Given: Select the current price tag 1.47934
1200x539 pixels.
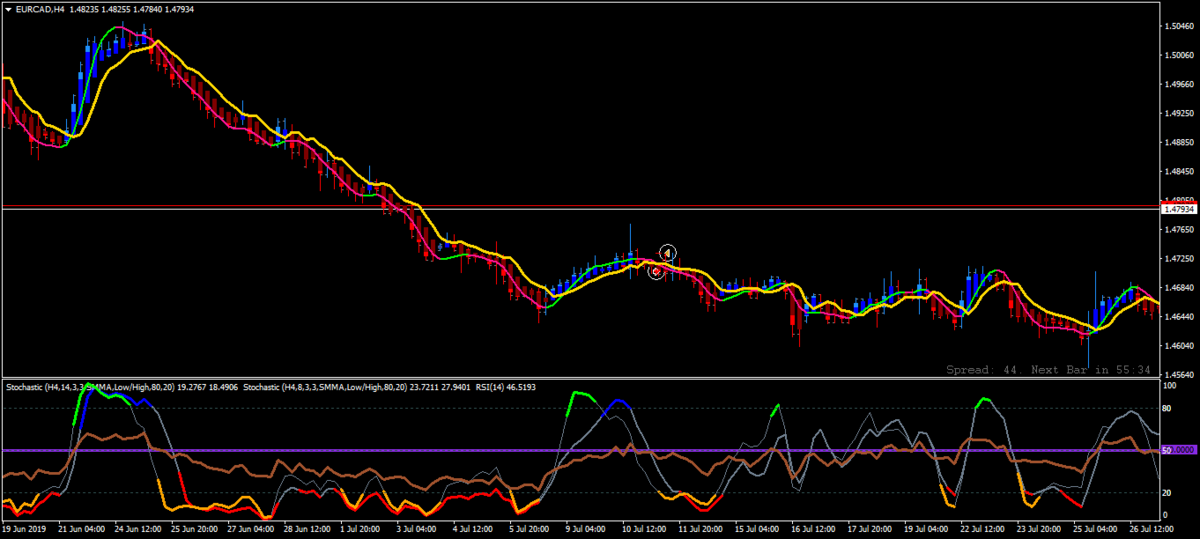Looking at the screenshot, I should (1180, 209).
